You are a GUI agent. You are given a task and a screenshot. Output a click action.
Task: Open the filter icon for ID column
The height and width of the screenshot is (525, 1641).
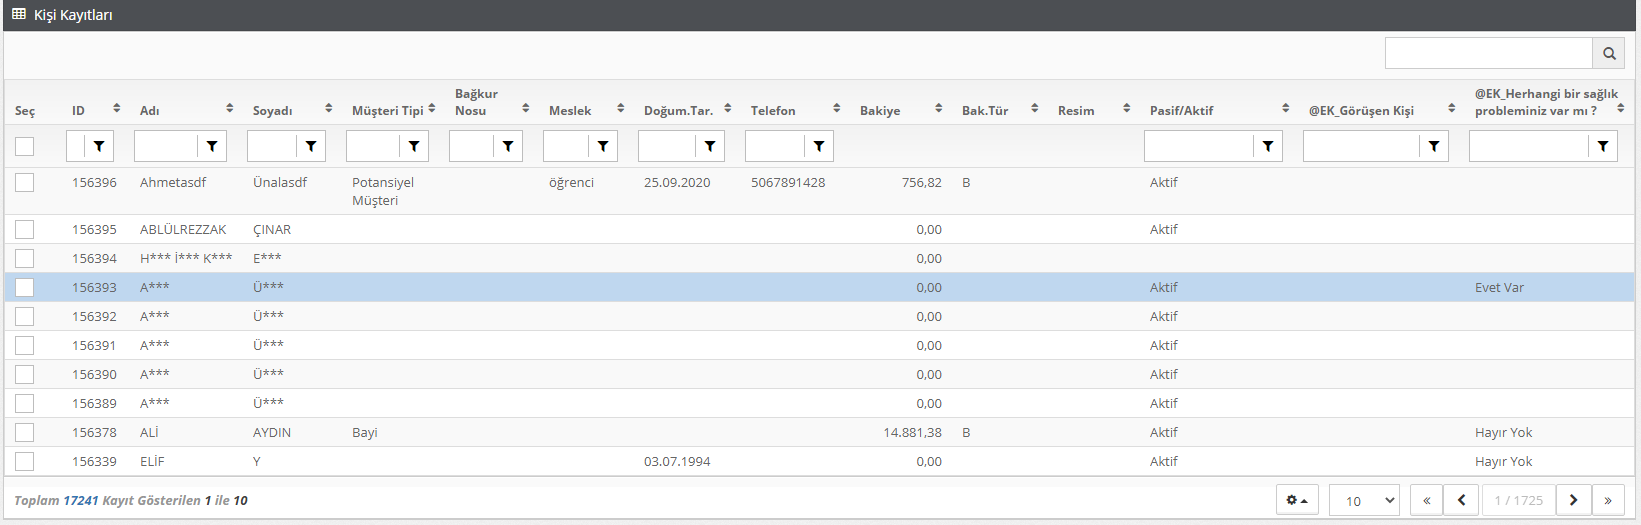pyautogui.click(x=99, y=146)
